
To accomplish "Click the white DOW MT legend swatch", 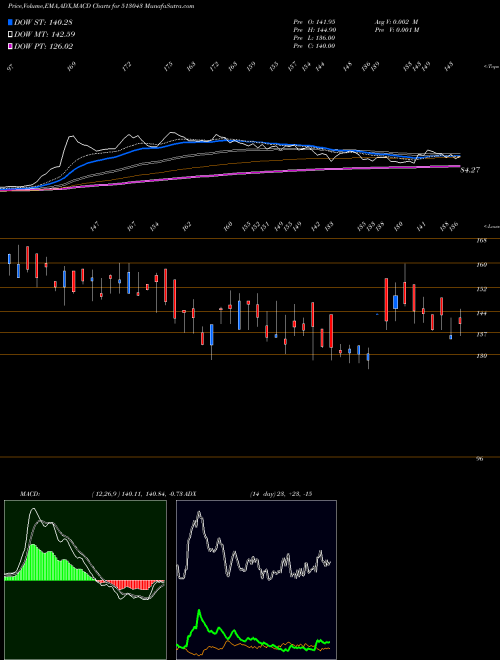I will coord(10,35).
